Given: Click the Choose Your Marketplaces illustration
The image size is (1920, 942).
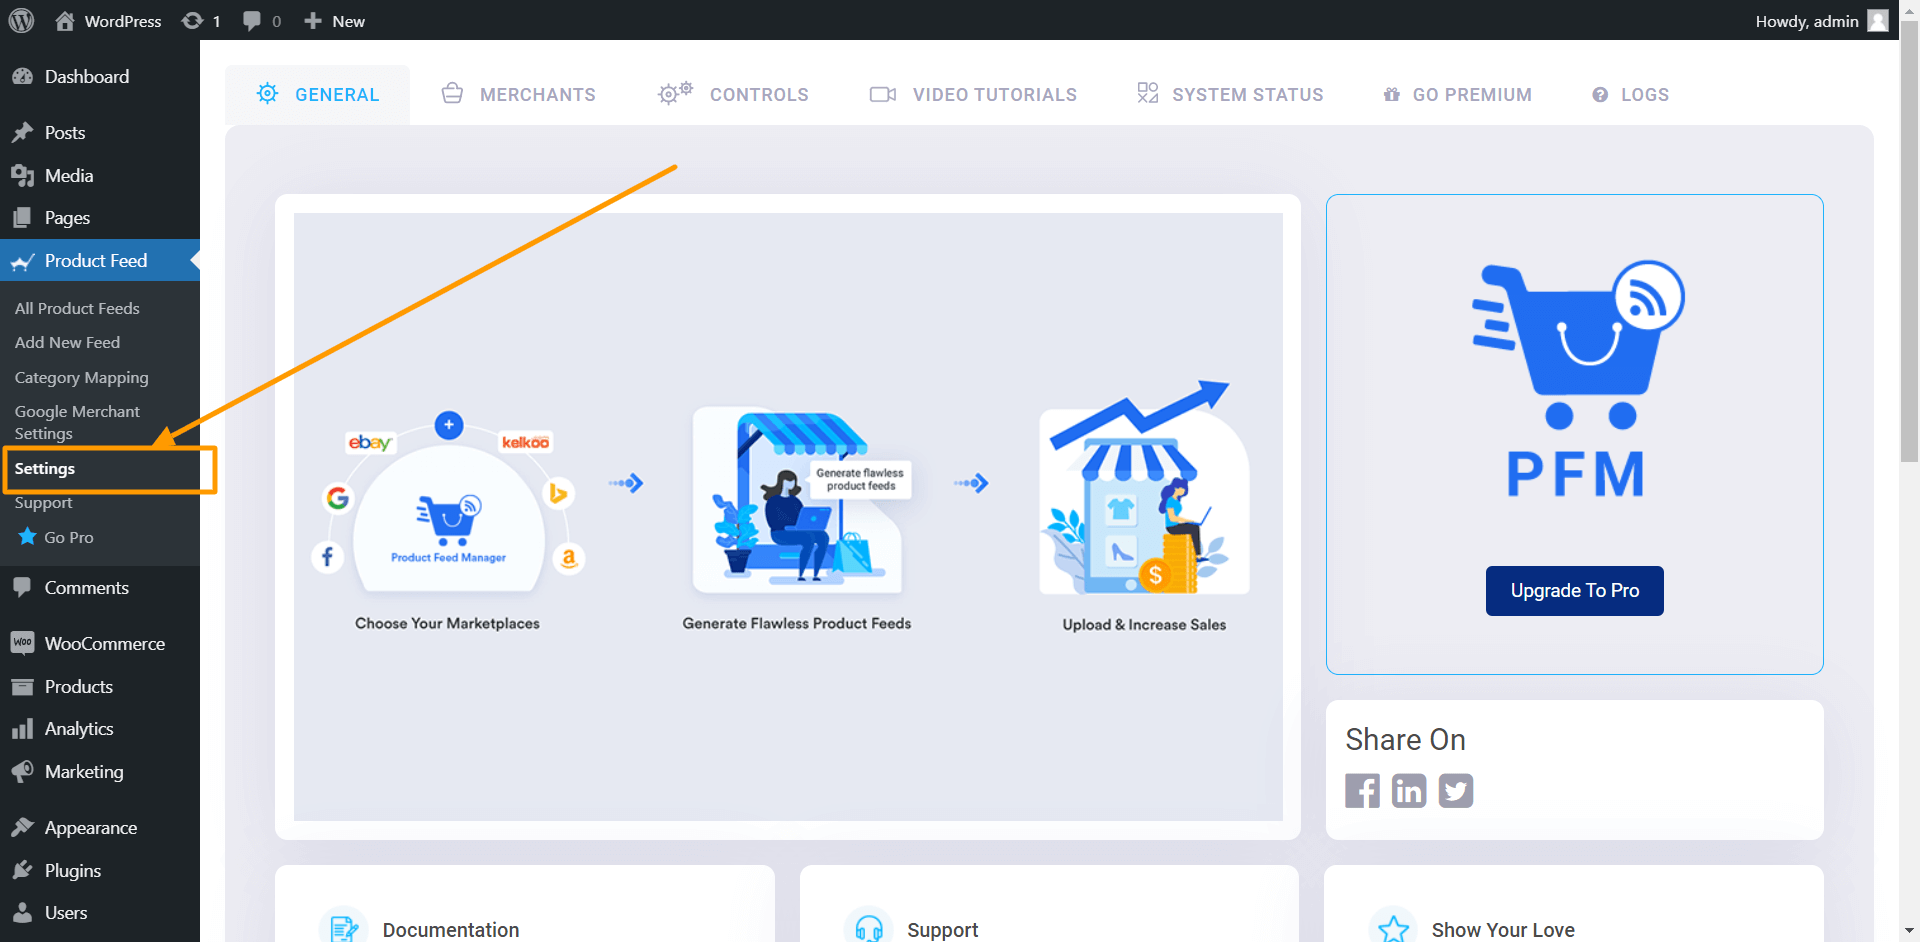Looking at the screenshot, I should 448,500.
